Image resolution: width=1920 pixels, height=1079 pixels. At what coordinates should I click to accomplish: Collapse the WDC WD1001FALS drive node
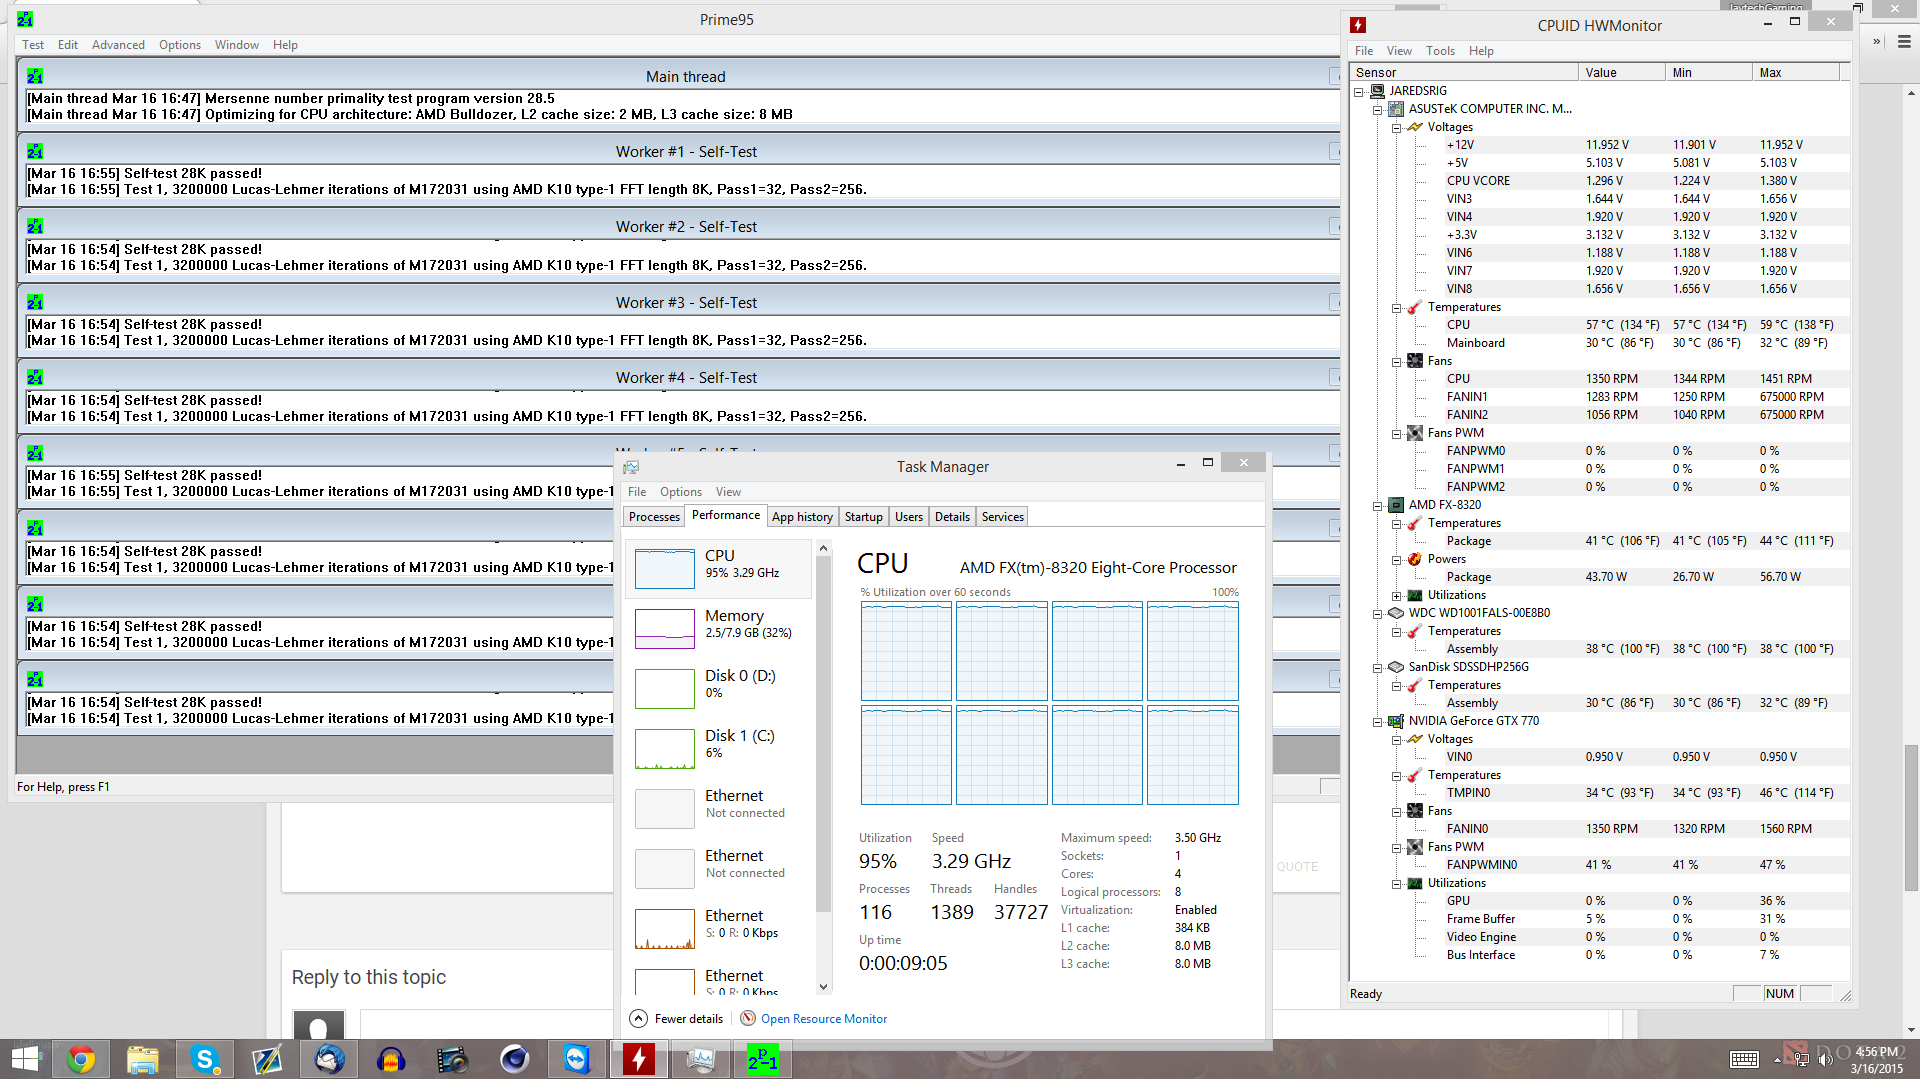point(1378,613)
